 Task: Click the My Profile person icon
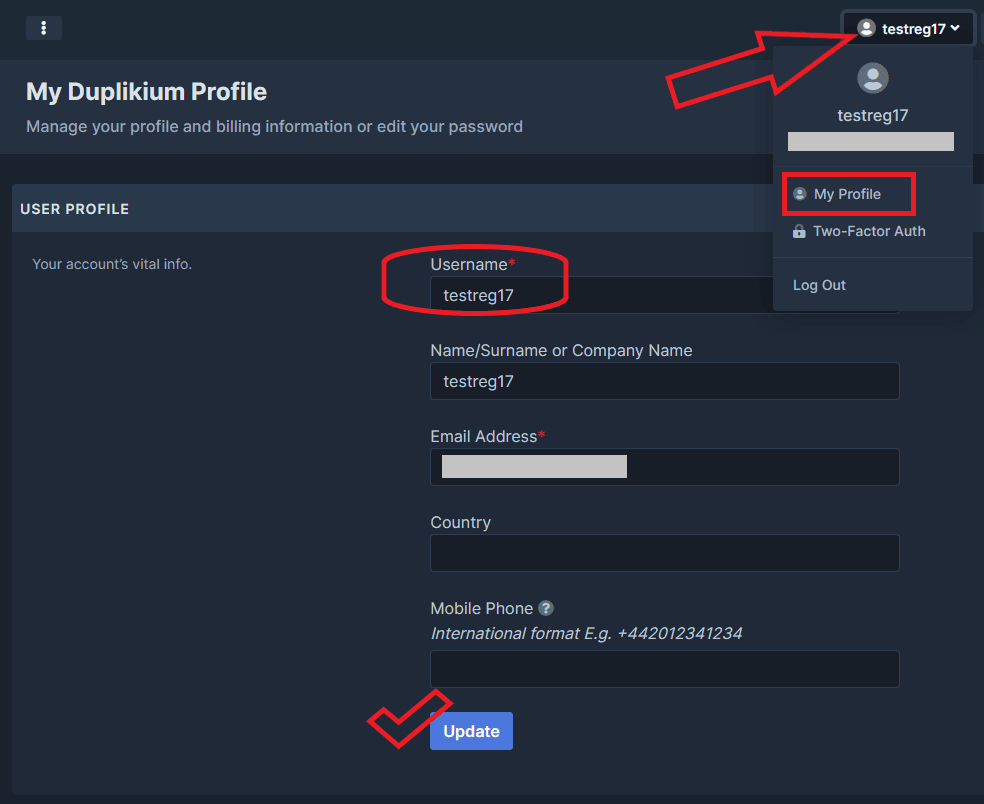pos(800,194)
